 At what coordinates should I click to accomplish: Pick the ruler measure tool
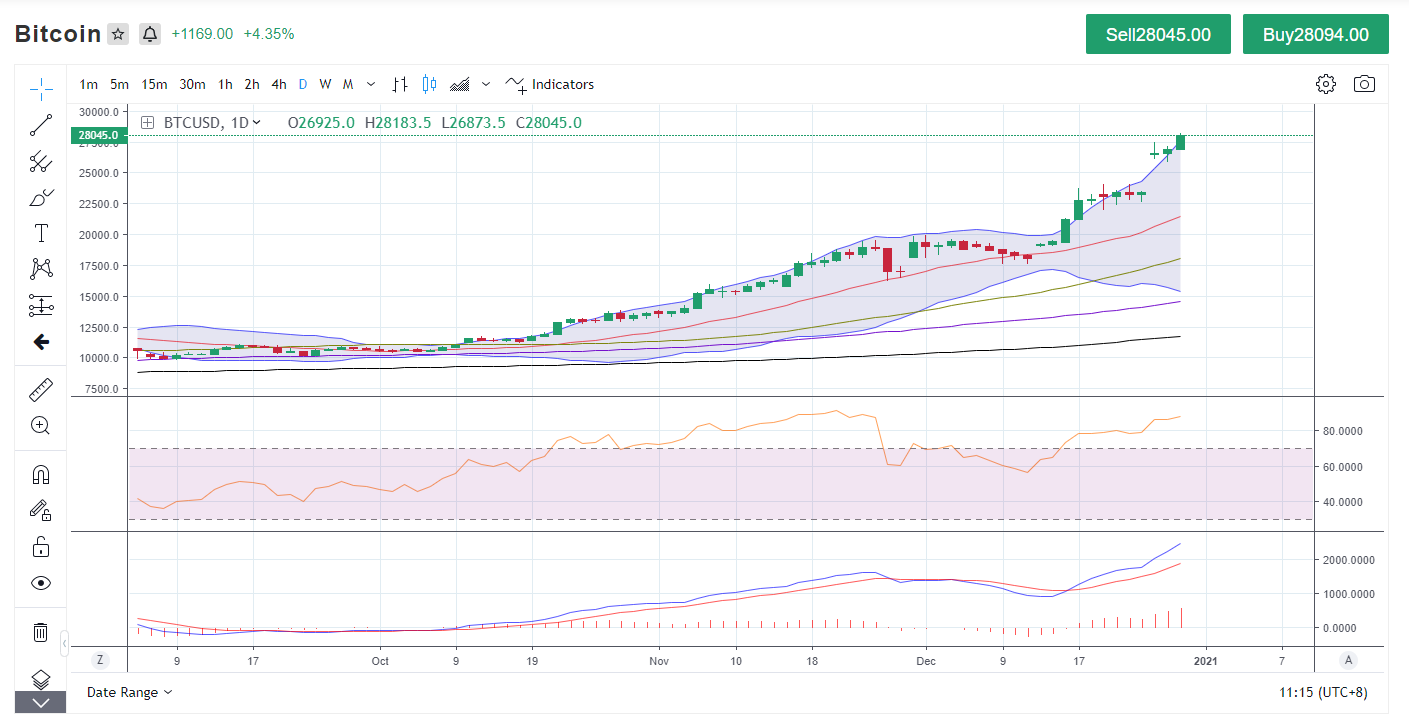pos(41,389)
